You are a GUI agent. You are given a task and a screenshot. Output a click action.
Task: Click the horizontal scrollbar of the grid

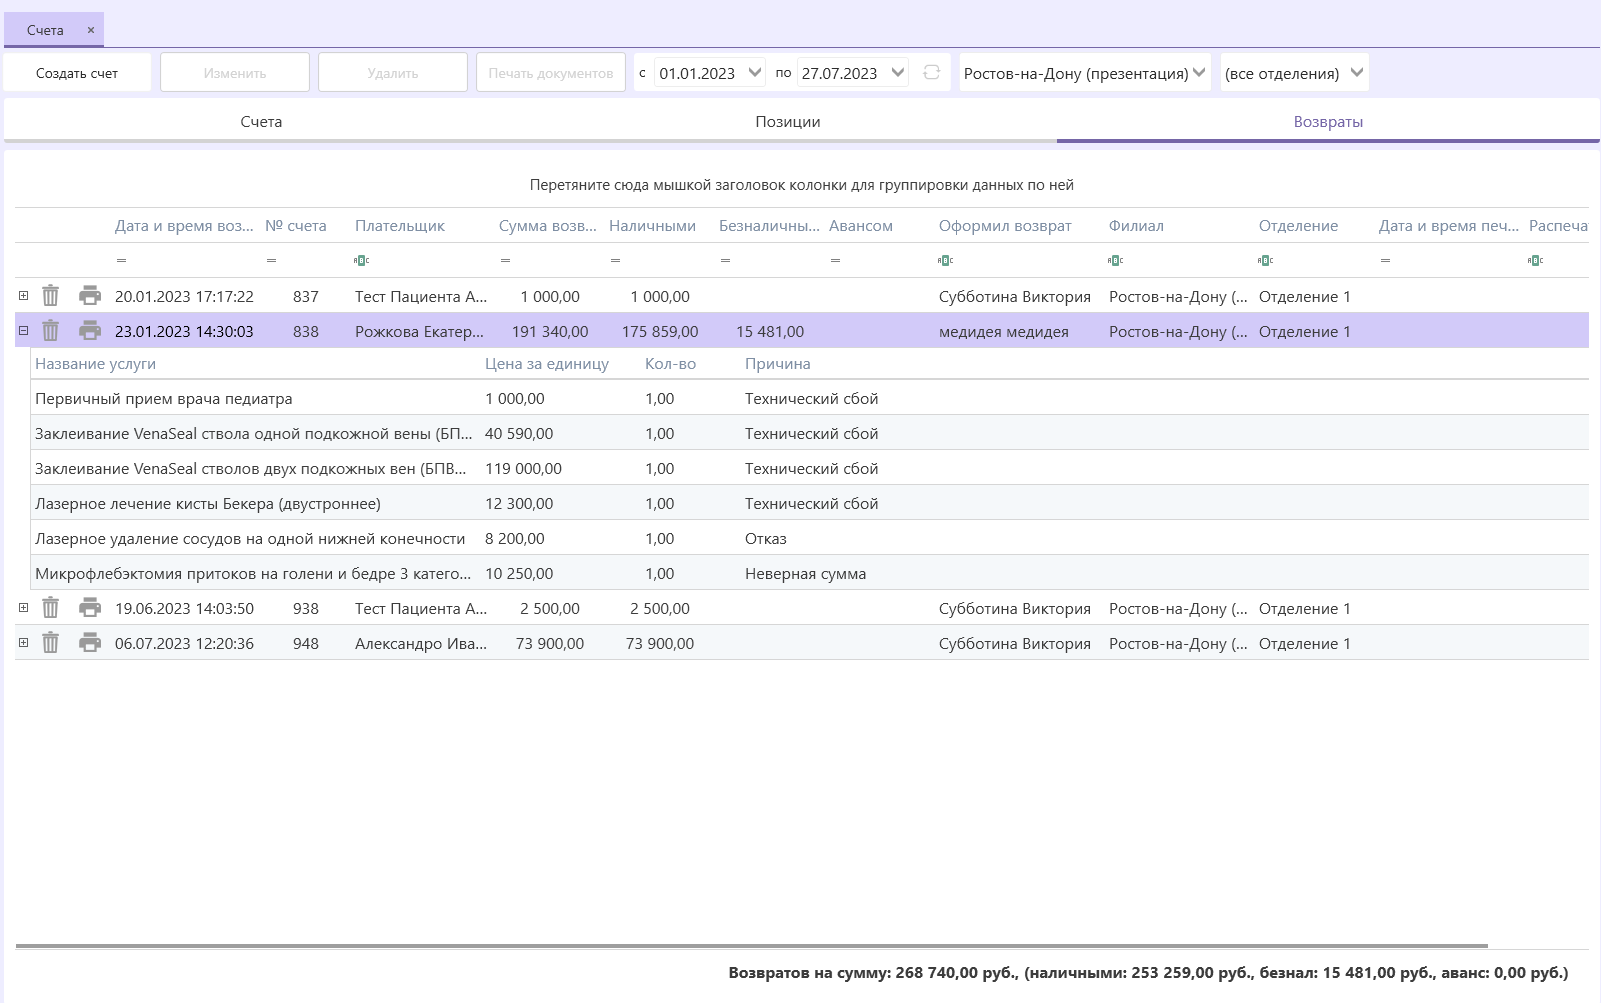coord(751,945)
